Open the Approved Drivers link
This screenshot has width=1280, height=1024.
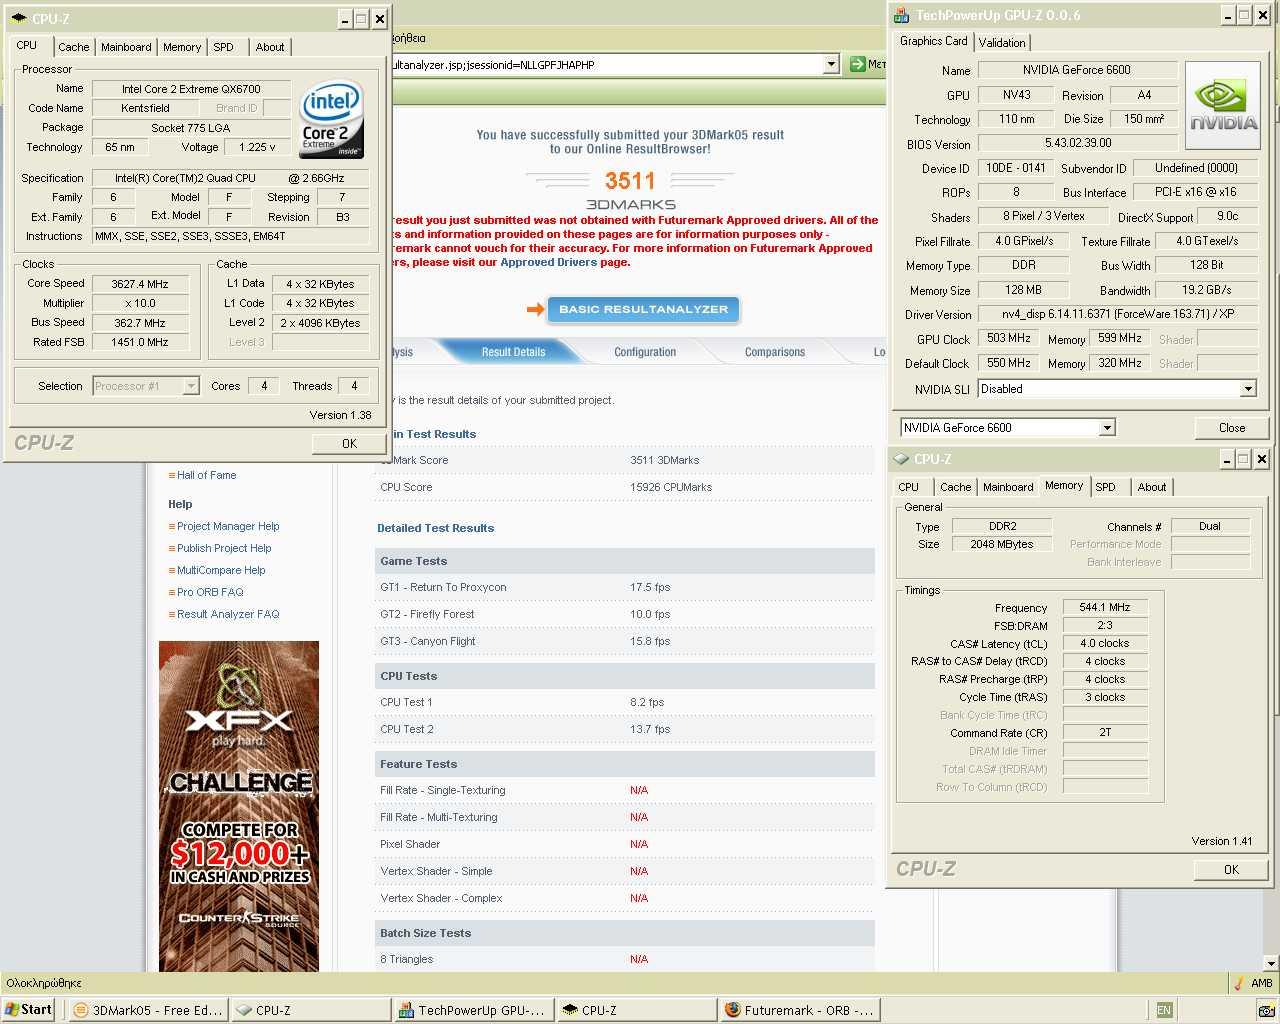(548, 262)
